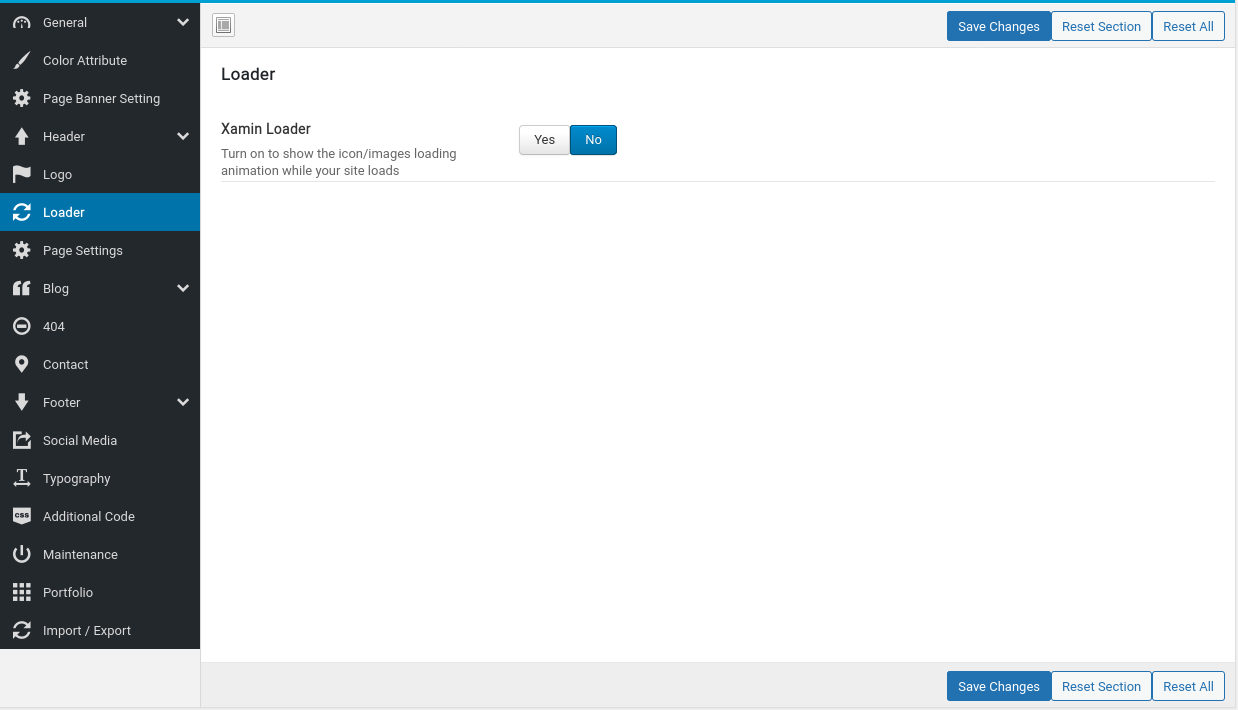Click the 404 minus-circle icon

point(21,326)
